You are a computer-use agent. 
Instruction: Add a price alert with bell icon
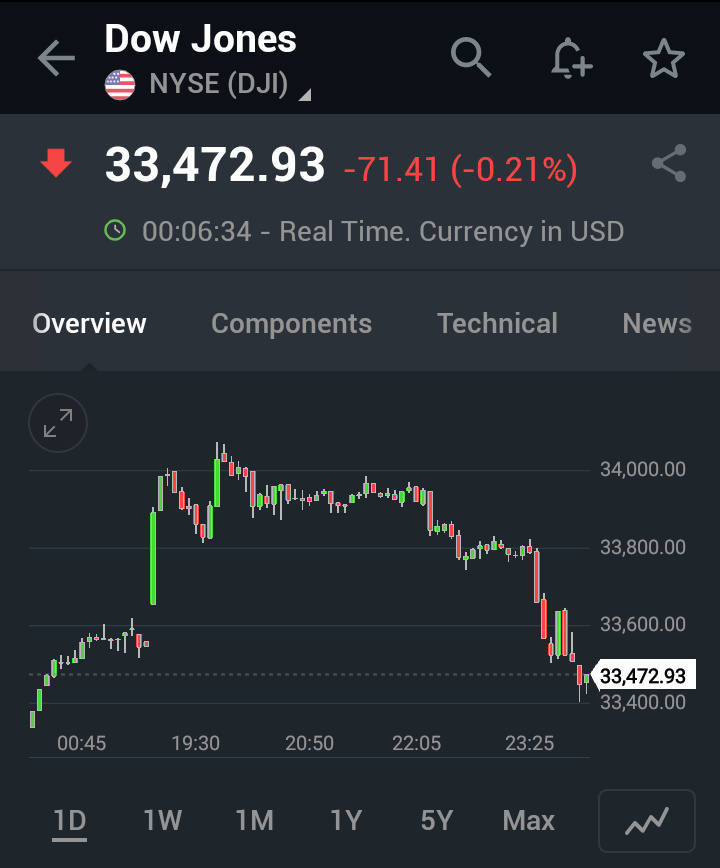tap(571, 58)
